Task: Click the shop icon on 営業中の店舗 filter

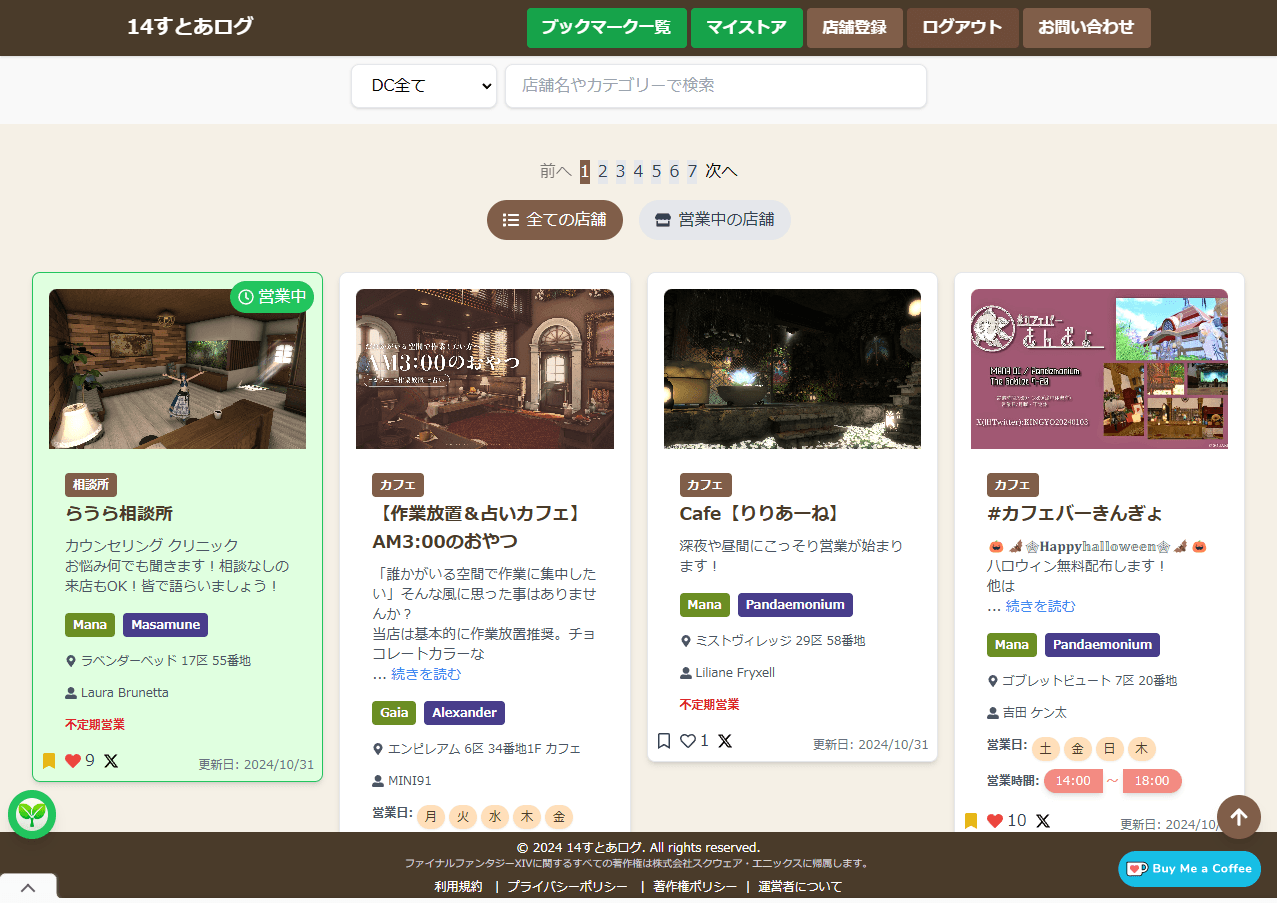Action: [x=663, y=219]
